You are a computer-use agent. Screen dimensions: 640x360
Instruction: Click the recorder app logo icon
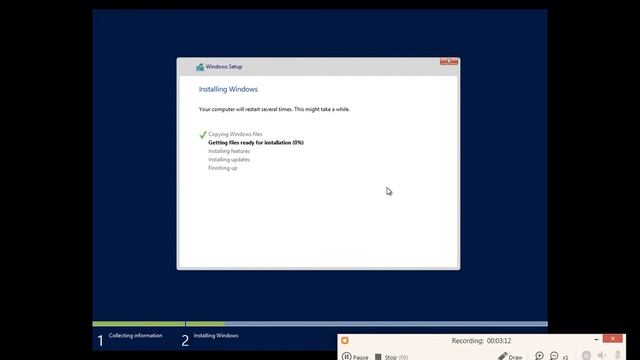pos(345,340)
